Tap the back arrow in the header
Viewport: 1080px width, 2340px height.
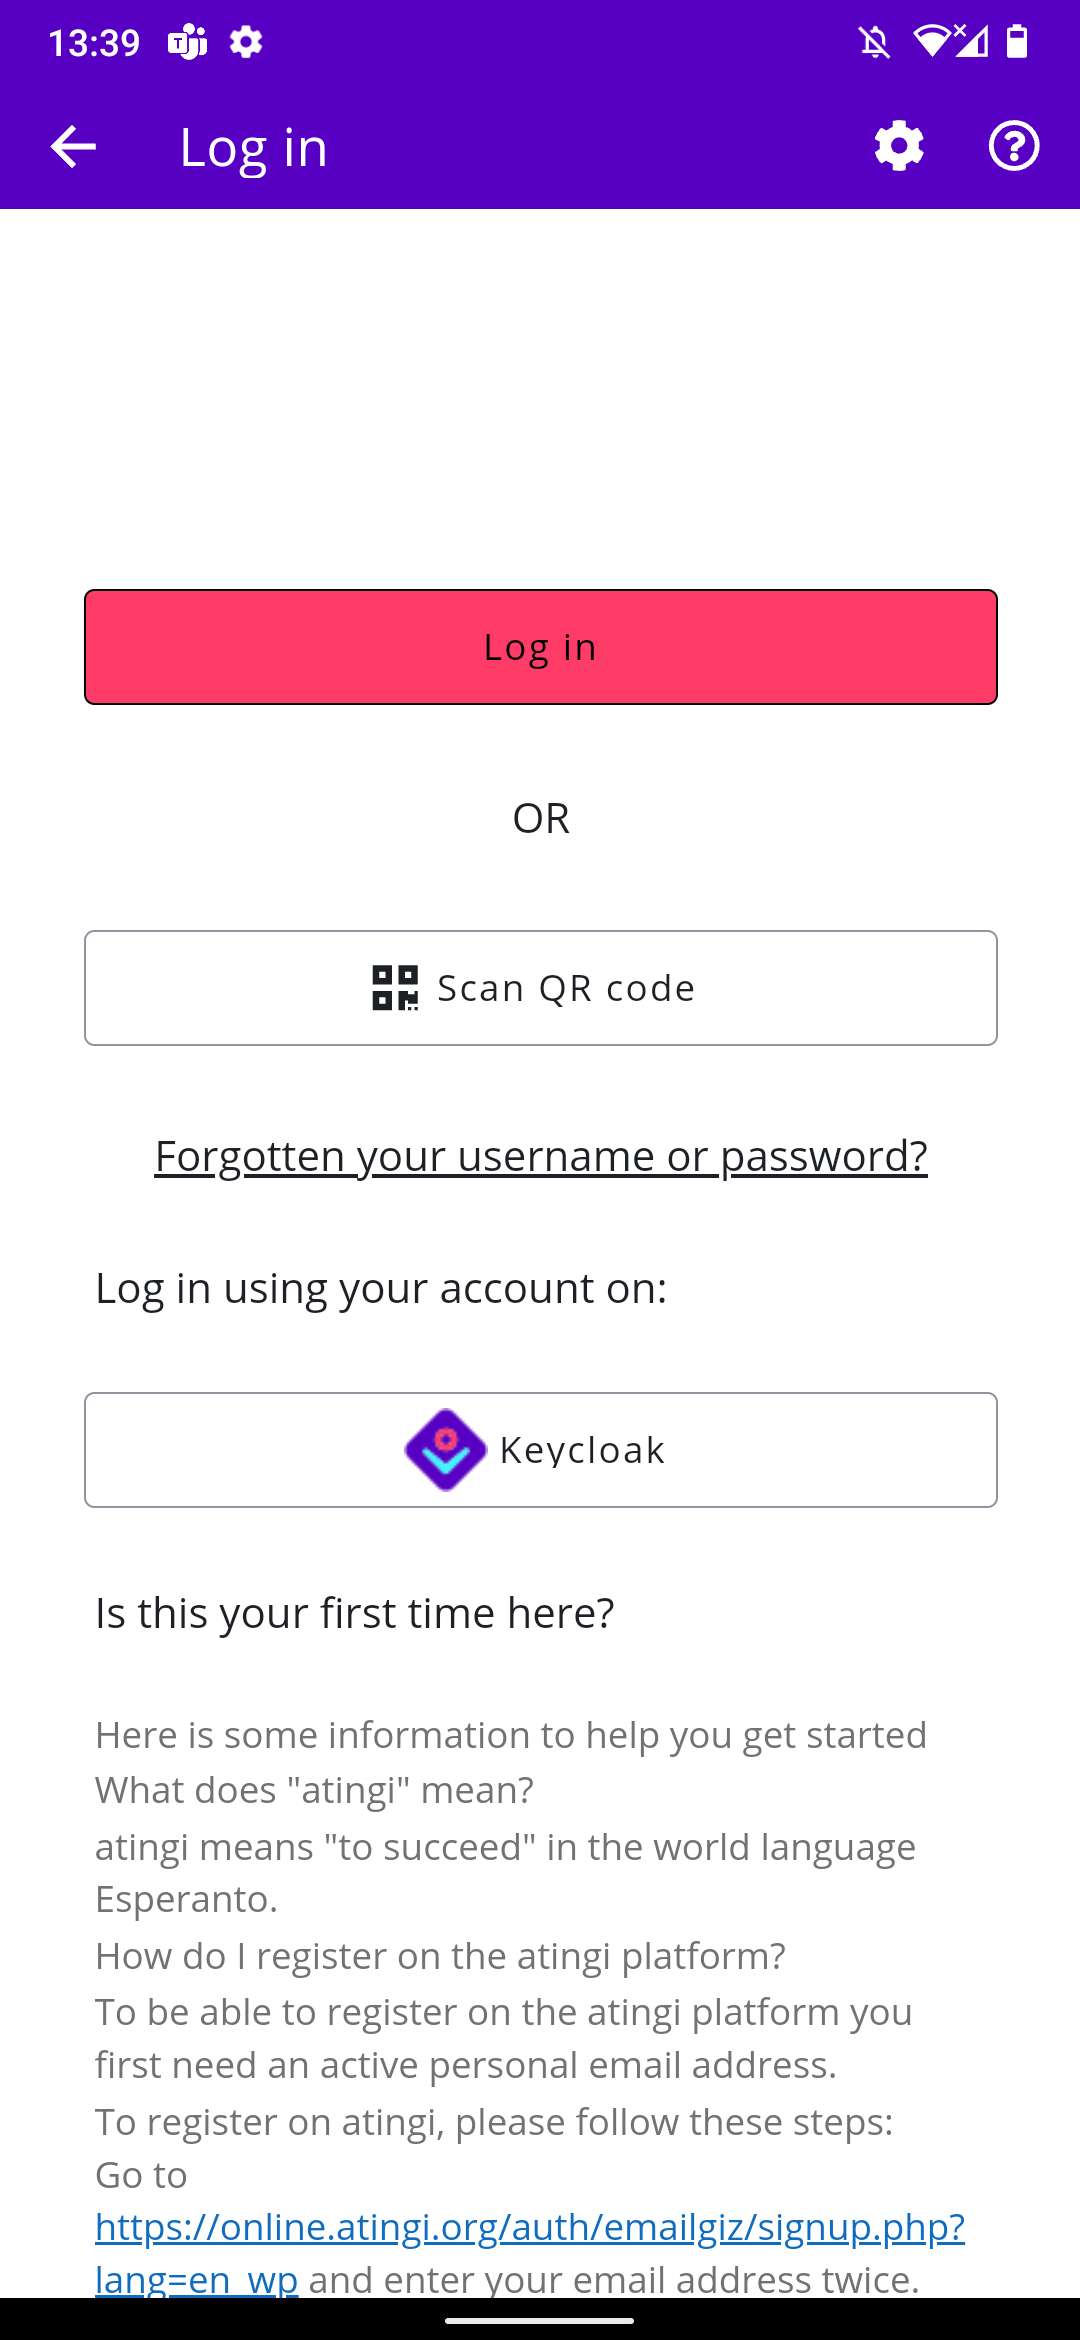(x=73, y=147)
